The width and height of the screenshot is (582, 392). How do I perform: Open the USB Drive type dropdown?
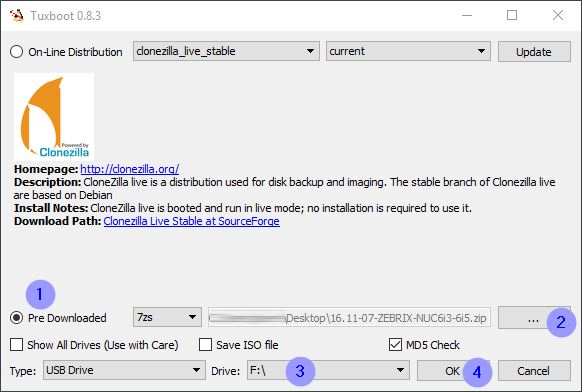124,370
